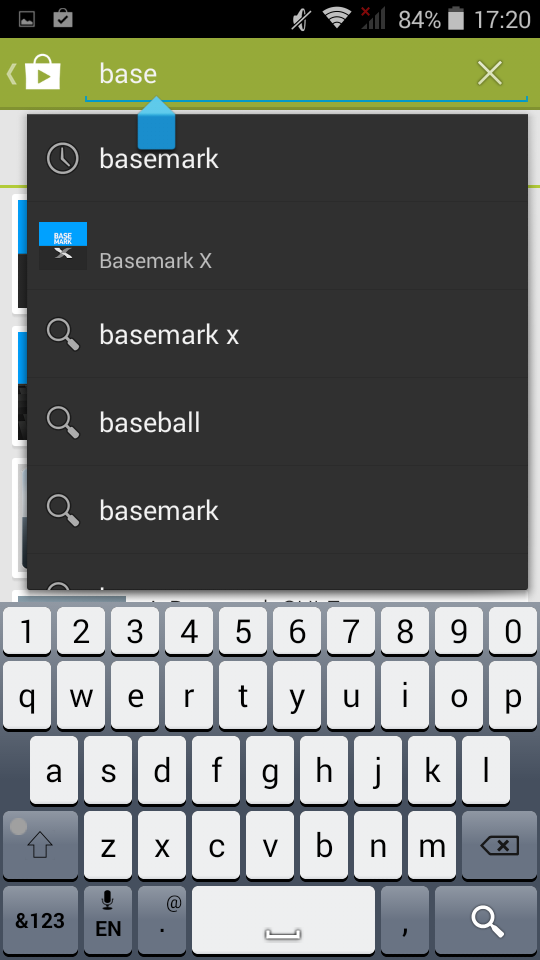Clear the search text with X
The image size is (540, 960).
[x=490, y=73]
